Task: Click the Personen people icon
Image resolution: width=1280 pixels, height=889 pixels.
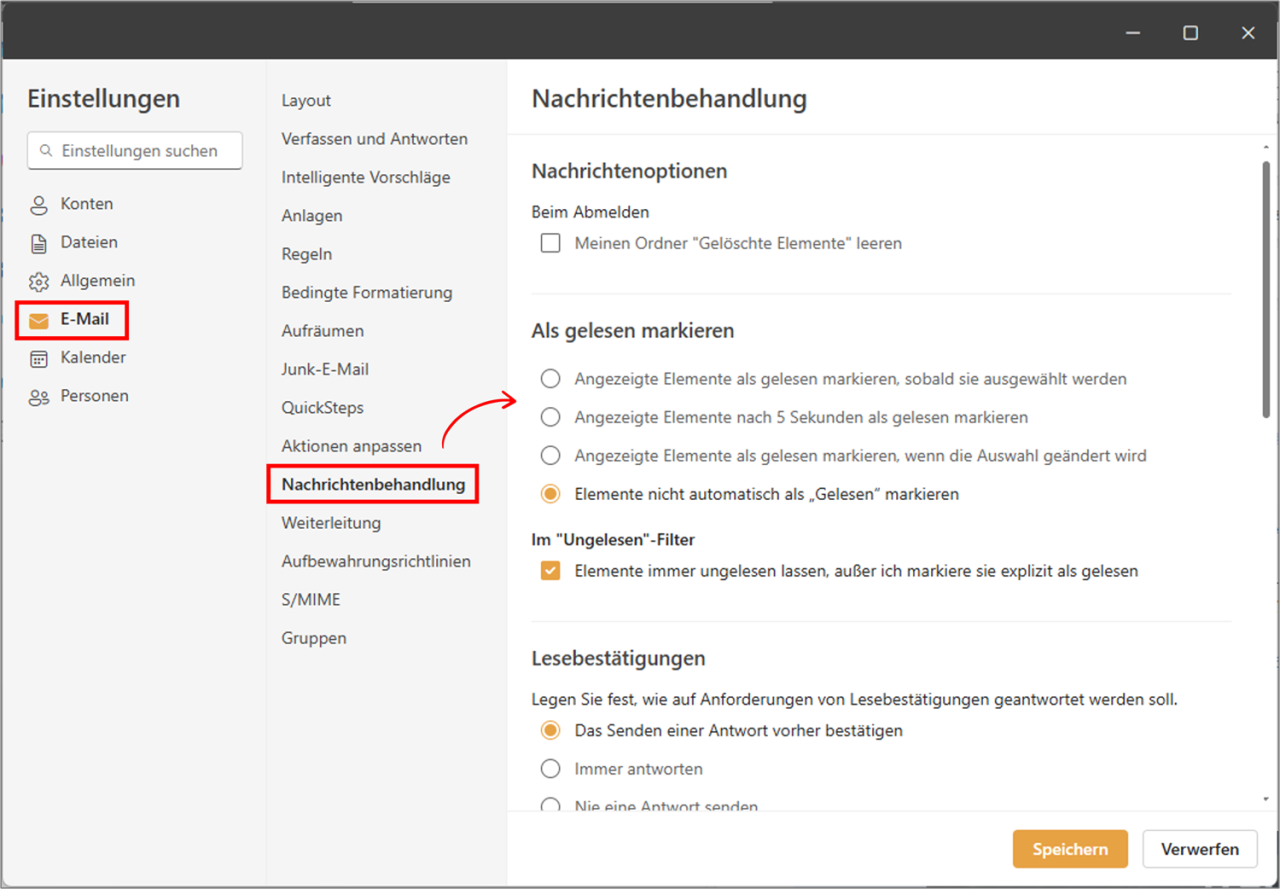Action: 38,396
